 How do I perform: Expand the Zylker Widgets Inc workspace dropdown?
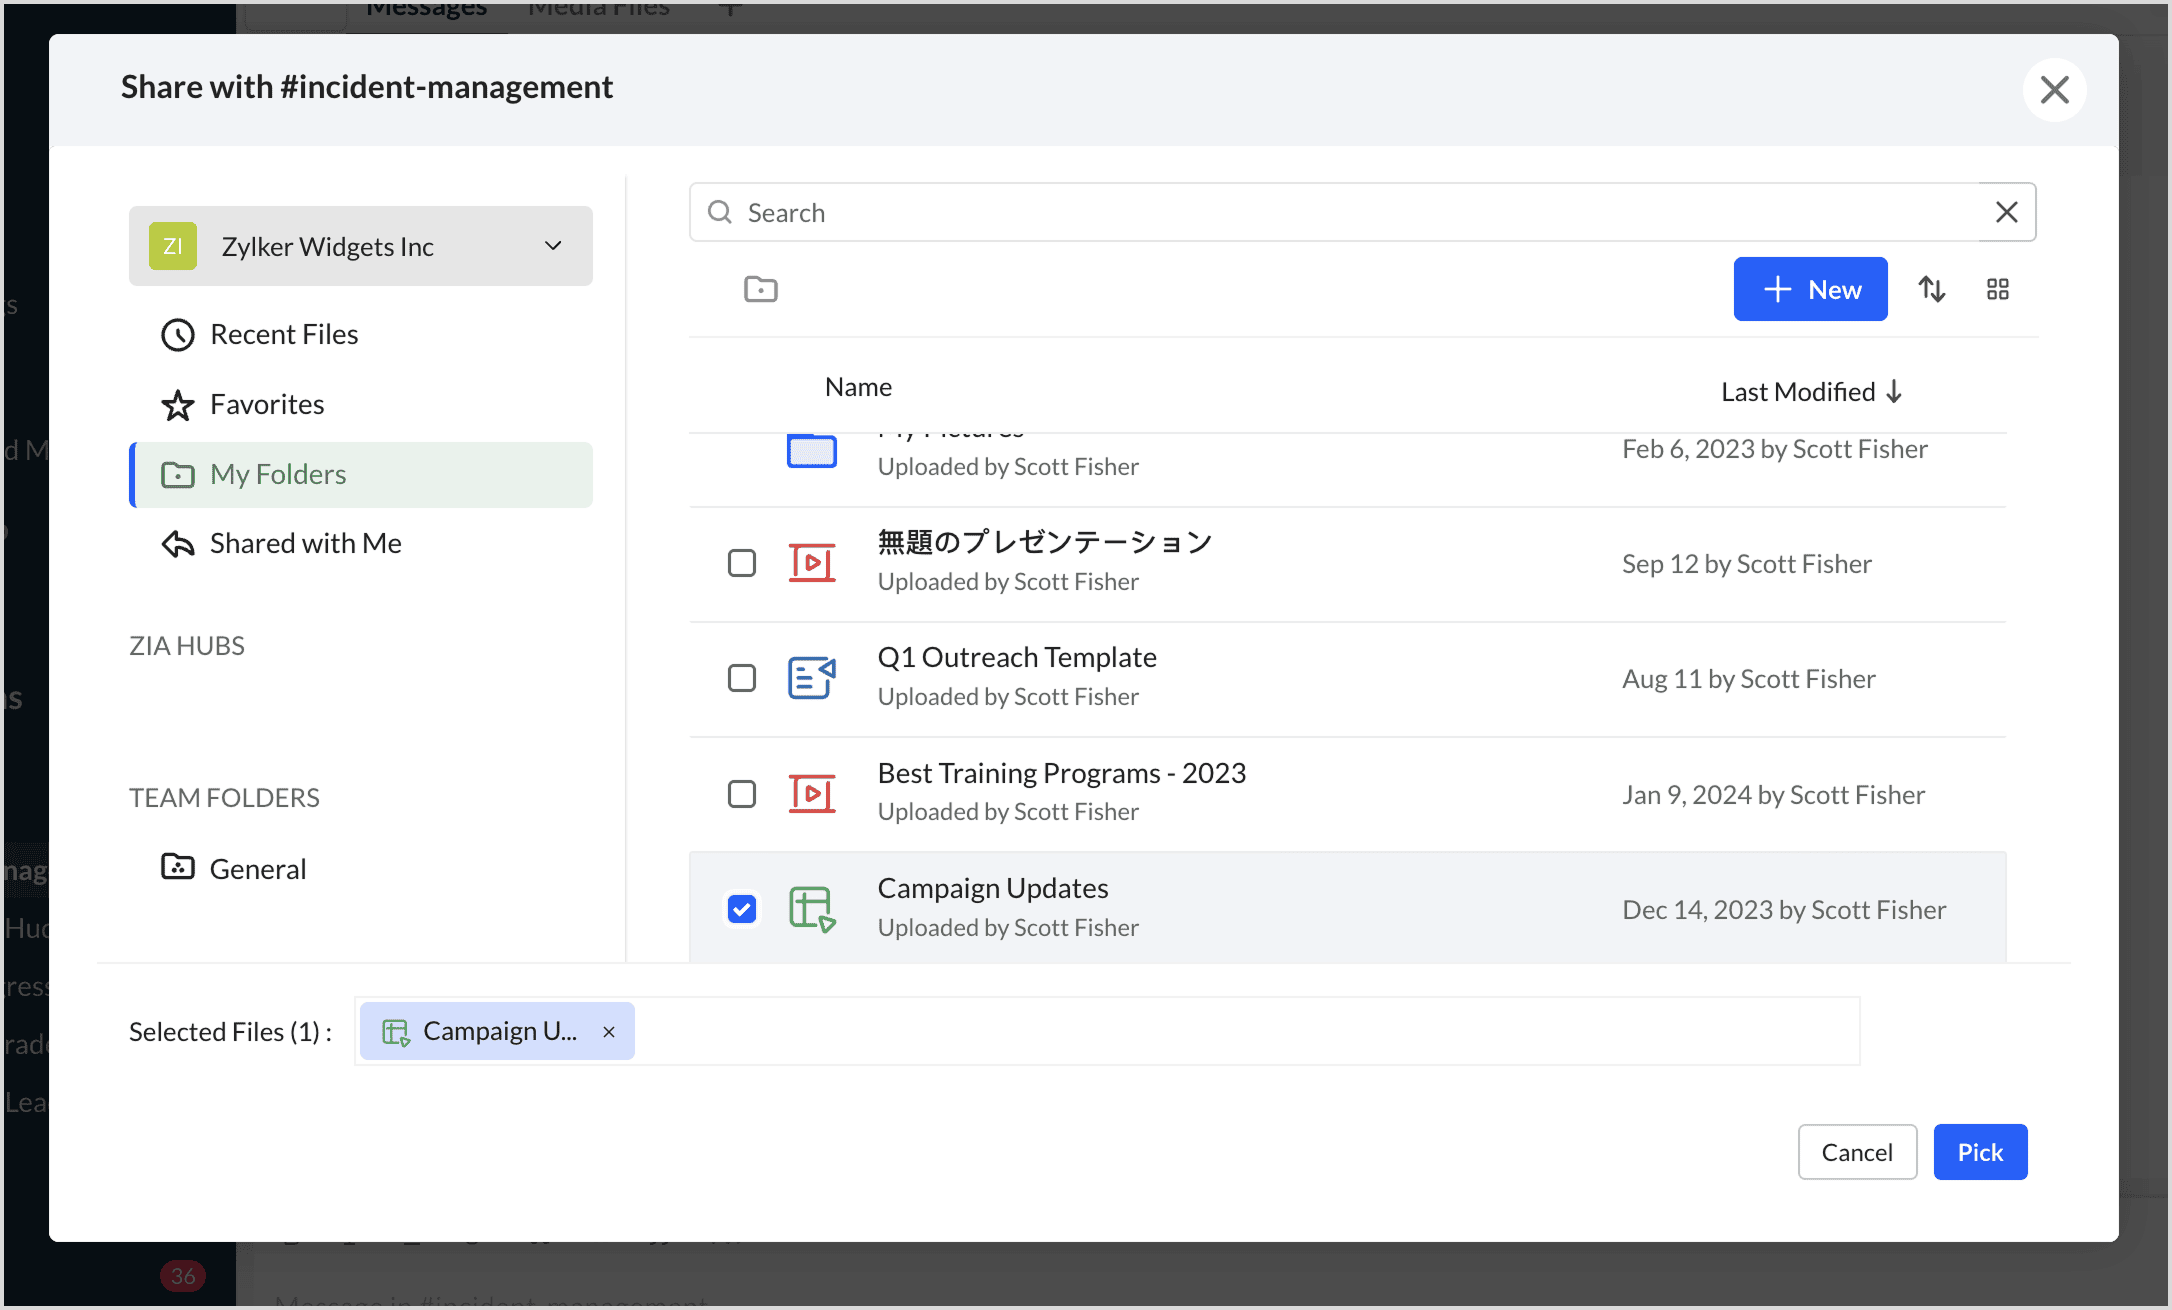(361, 246)
